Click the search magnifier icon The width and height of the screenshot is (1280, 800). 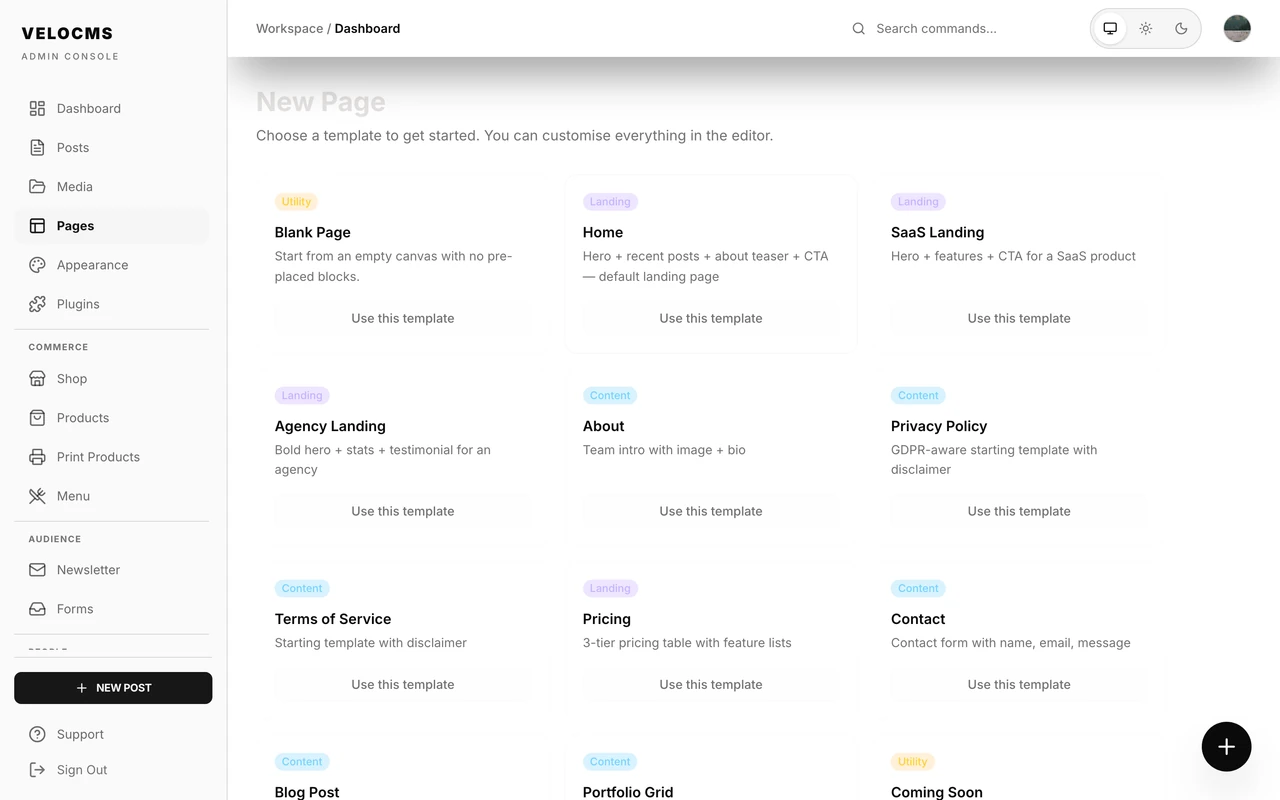(858, 29)
